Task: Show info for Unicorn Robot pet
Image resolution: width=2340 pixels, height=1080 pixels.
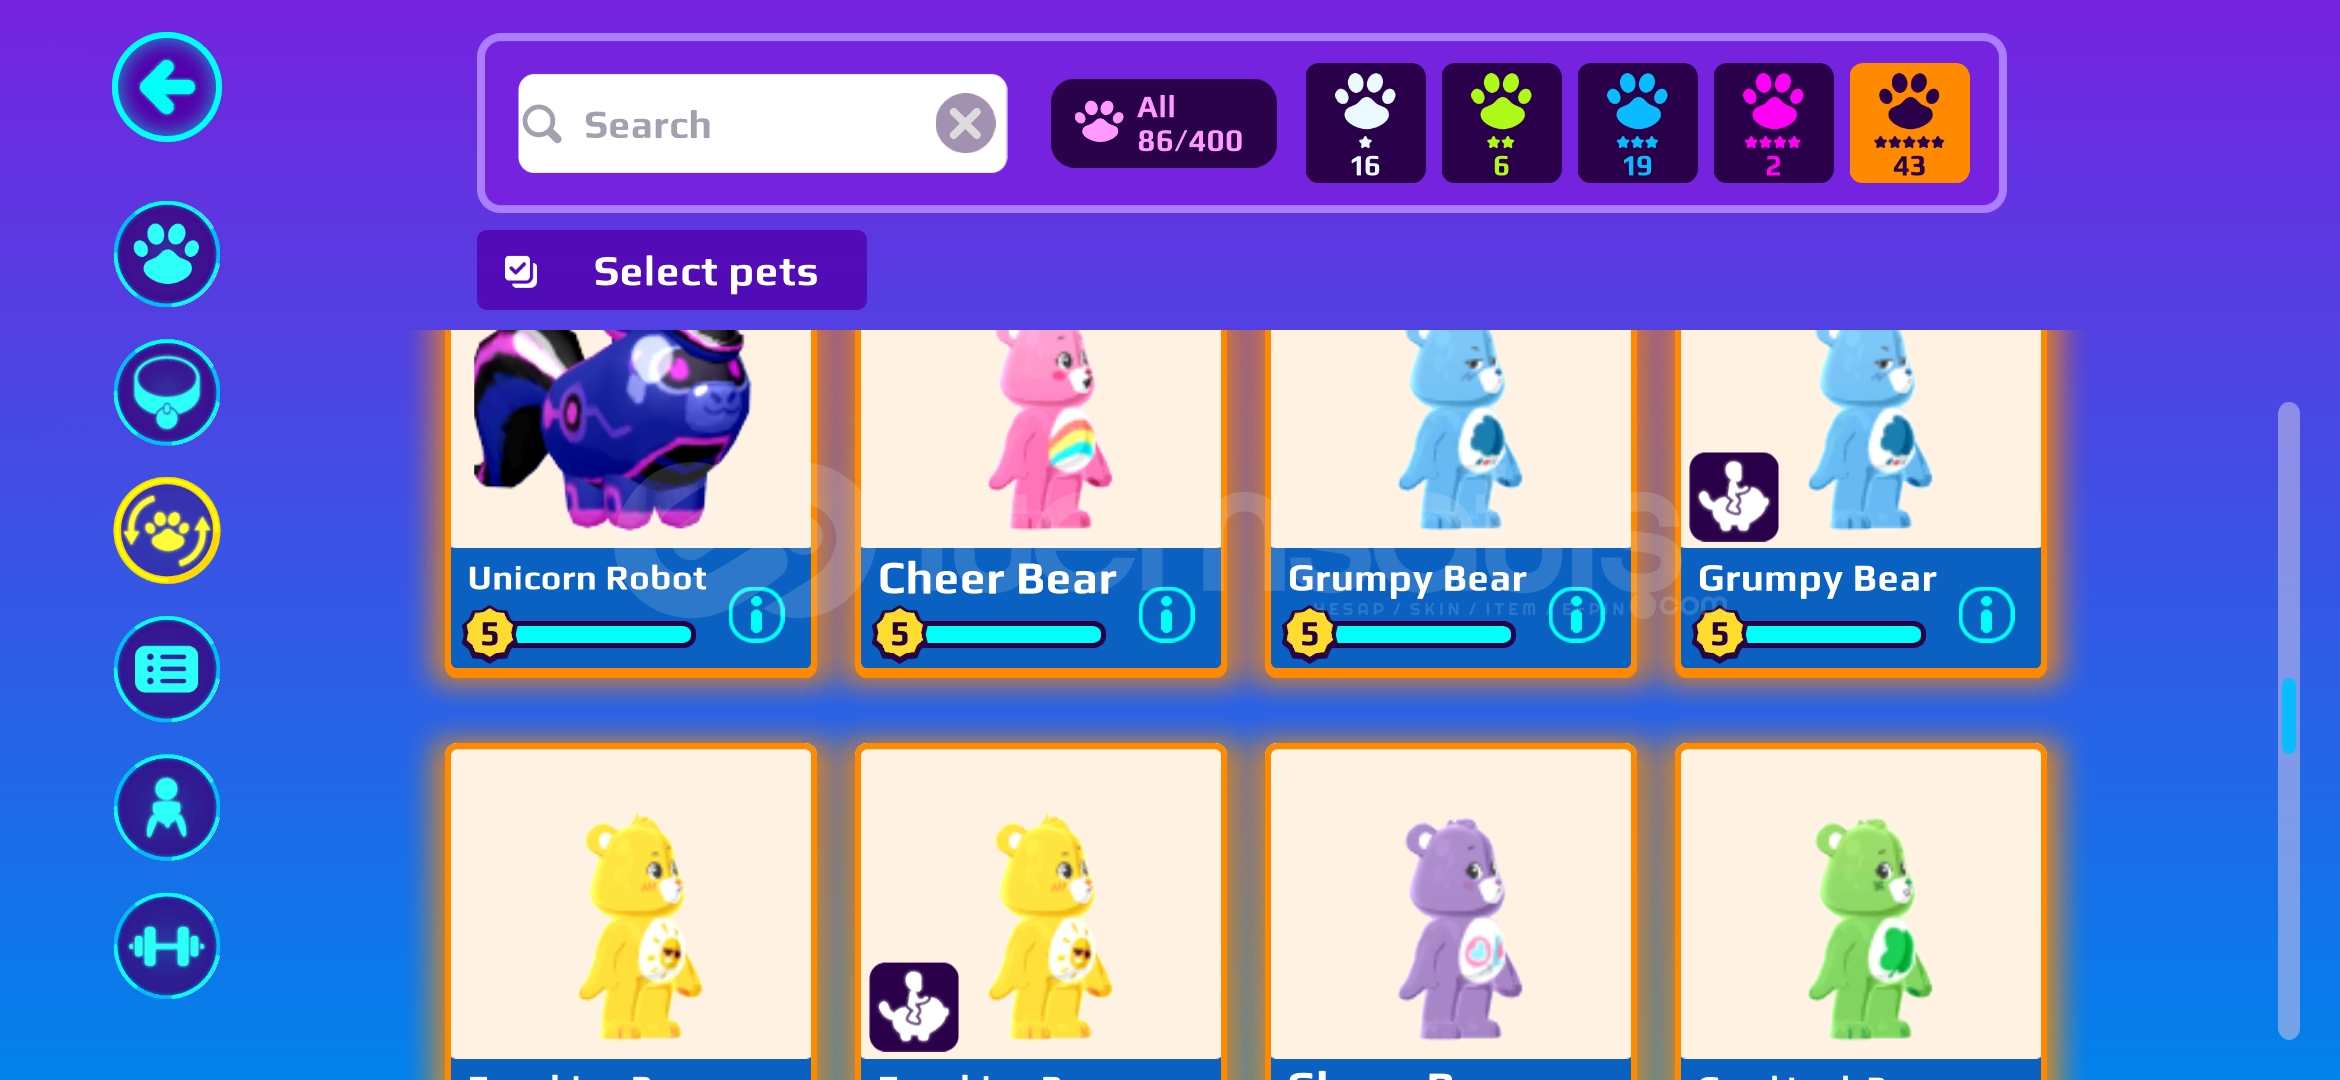Action: coord(757,614)
